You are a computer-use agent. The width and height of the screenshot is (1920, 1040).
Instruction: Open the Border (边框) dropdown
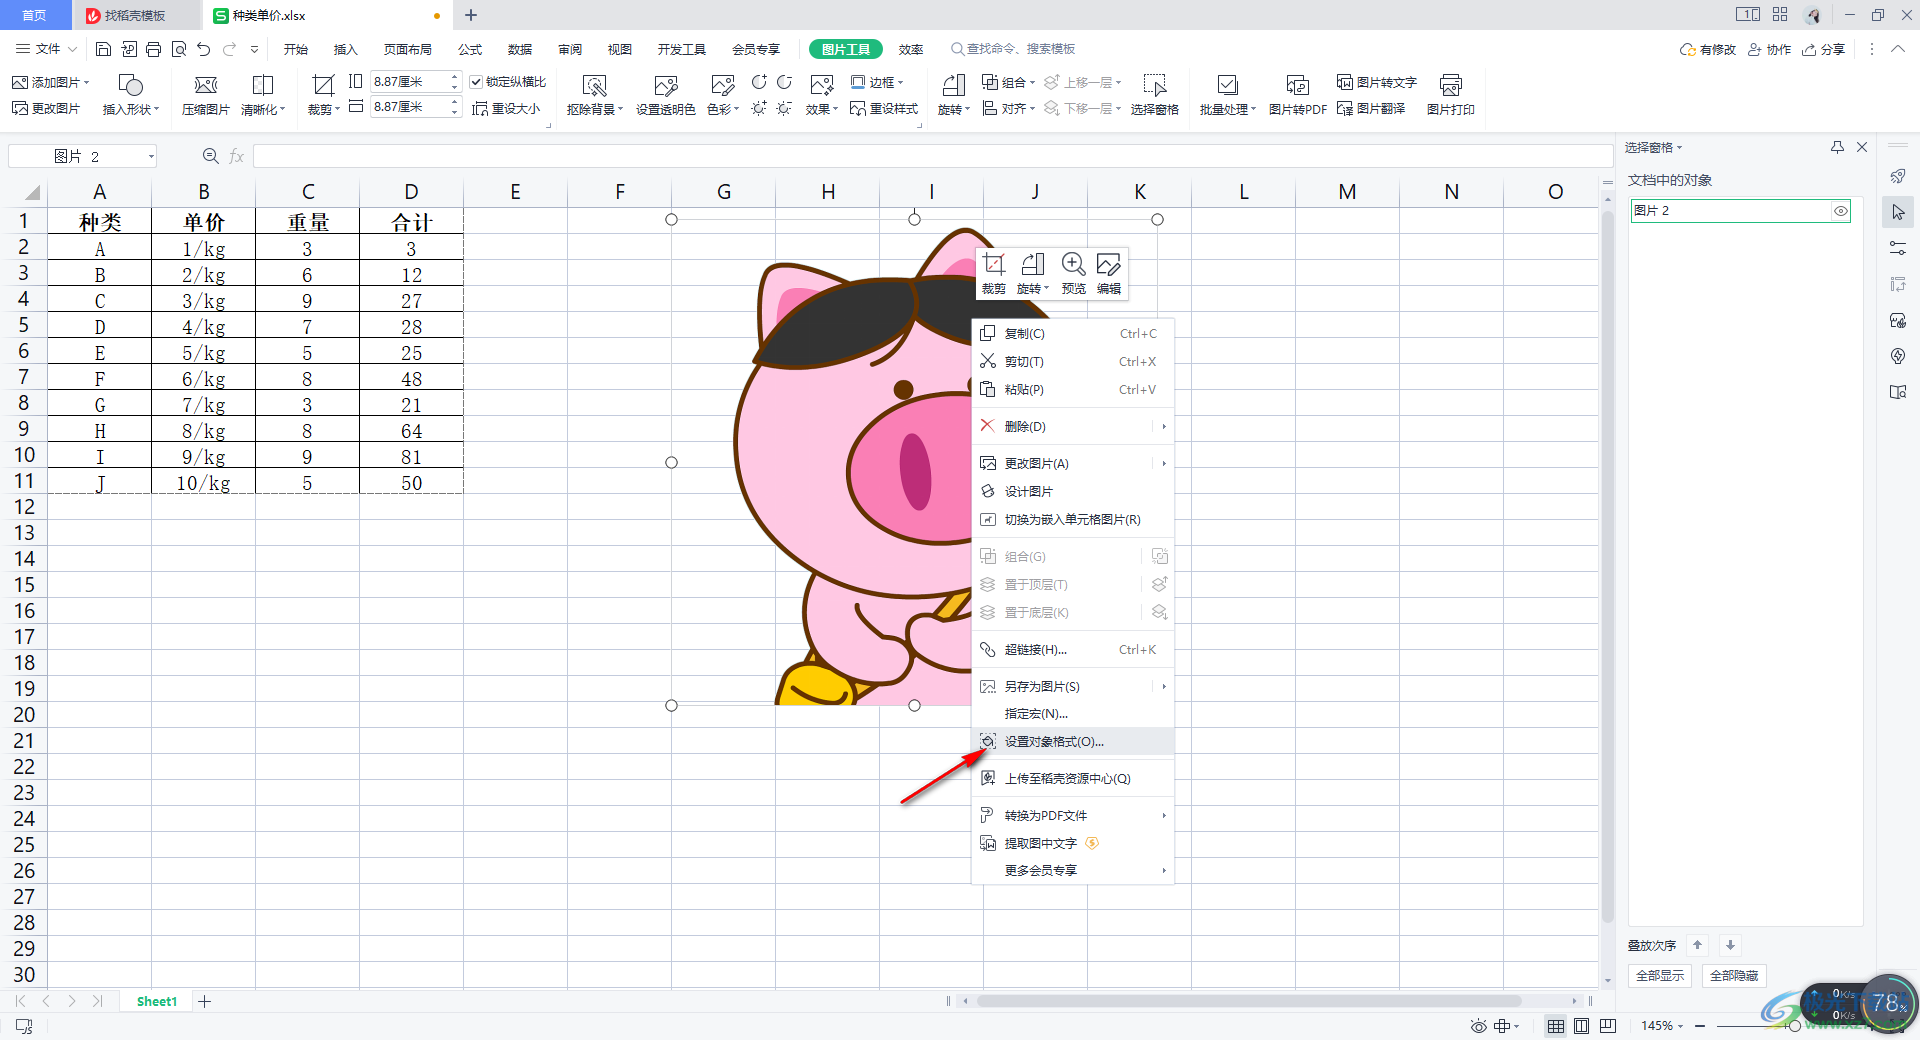[877, 82]
